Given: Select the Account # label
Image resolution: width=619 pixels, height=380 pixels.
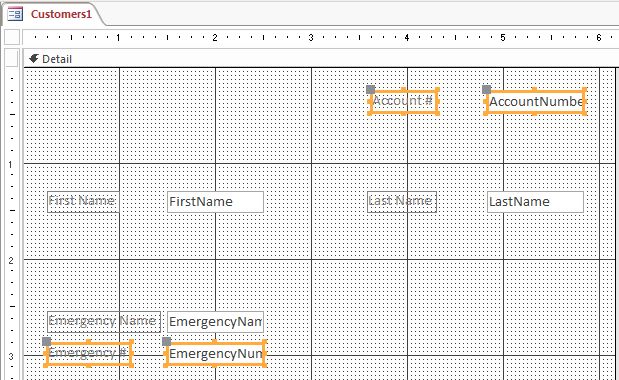Looking at the screenshot, I should [x=403, y=101].
